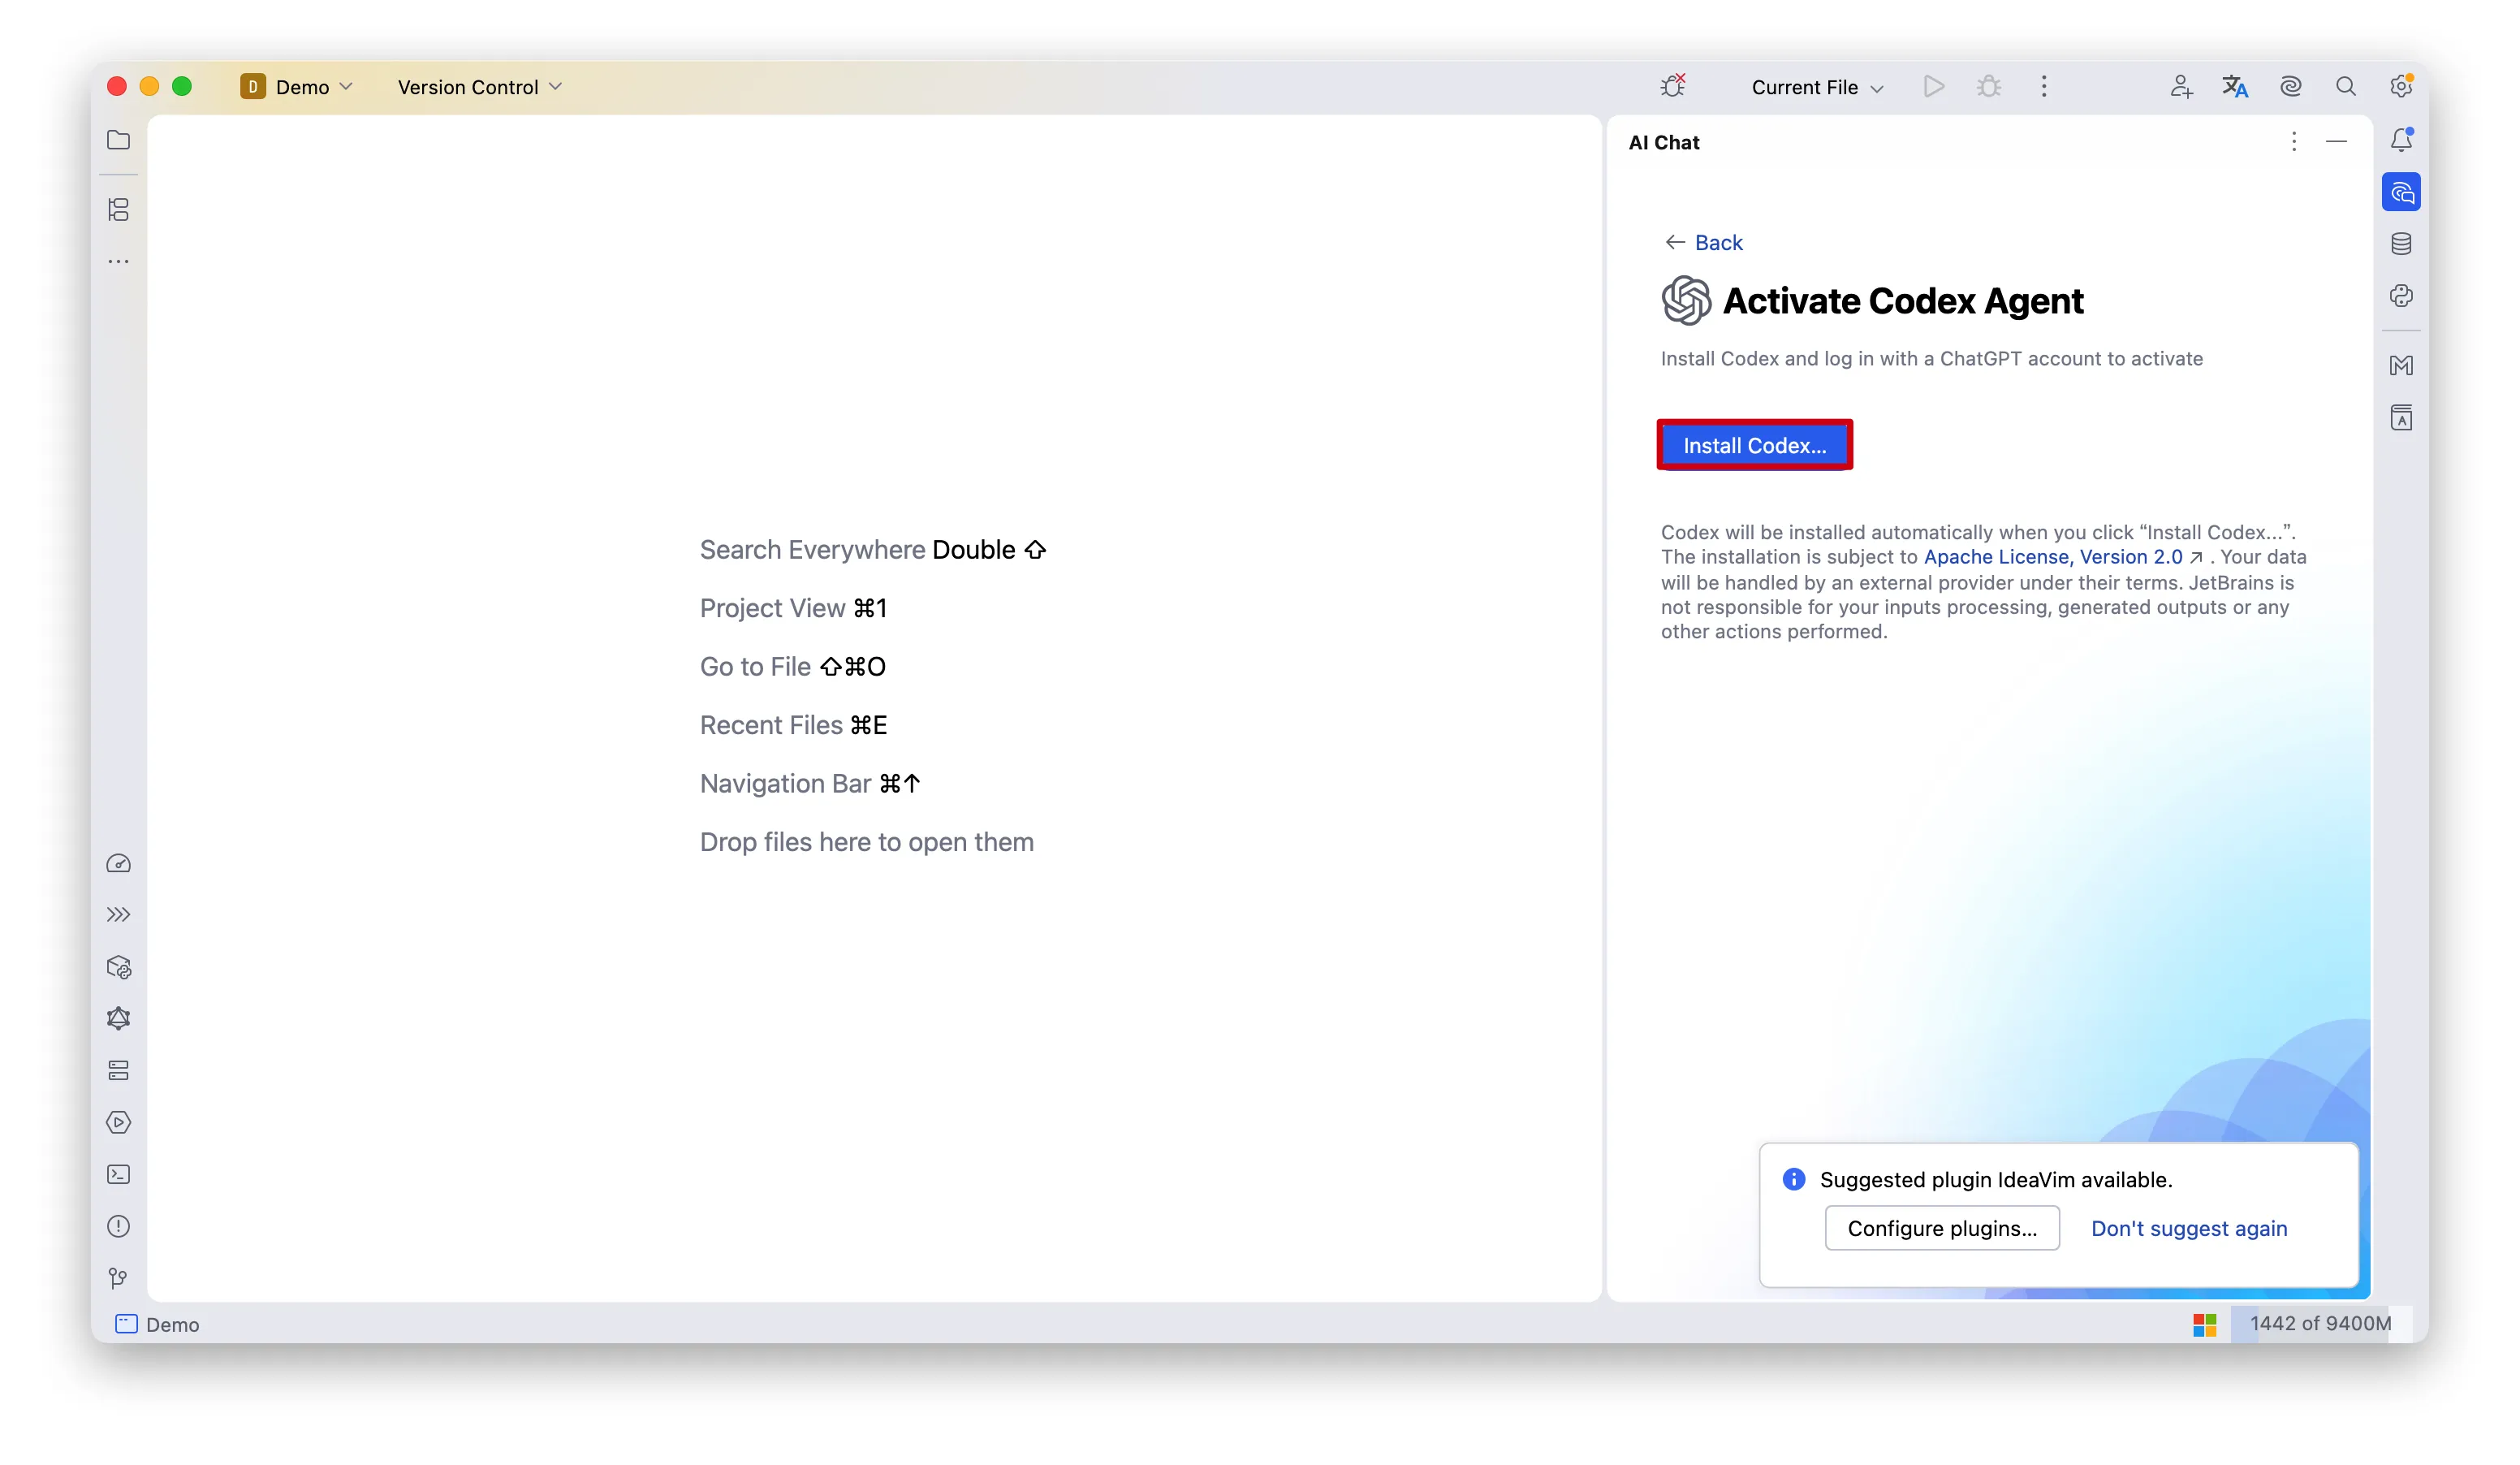Open the Python Console tool window

(x=2401, y=296)
